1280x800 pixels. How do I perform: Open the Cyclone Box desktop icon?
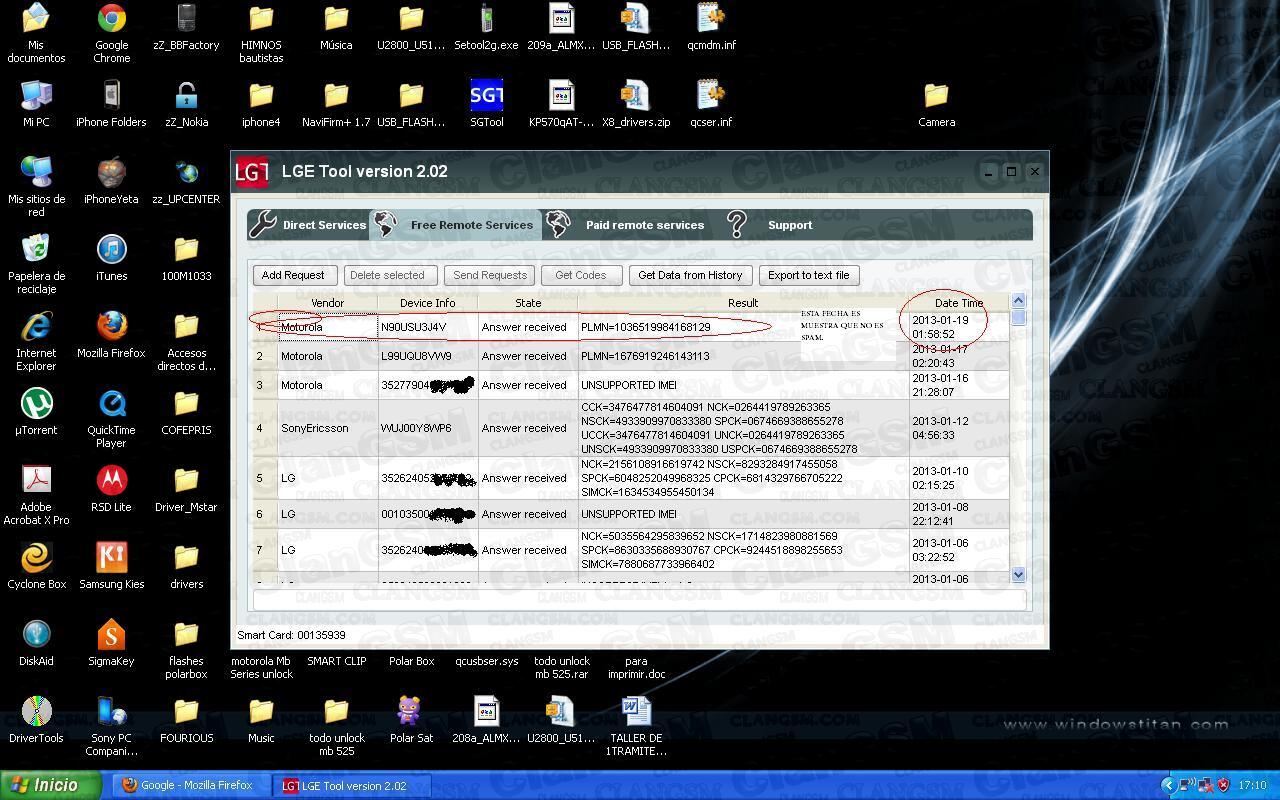36,566
